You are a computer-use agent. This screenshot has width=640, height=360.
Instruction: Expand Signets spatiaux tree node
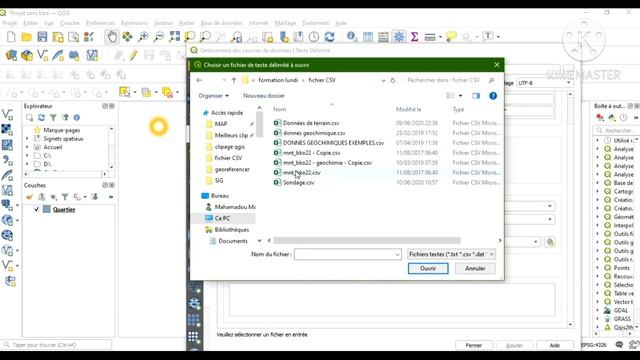point(27,139)
